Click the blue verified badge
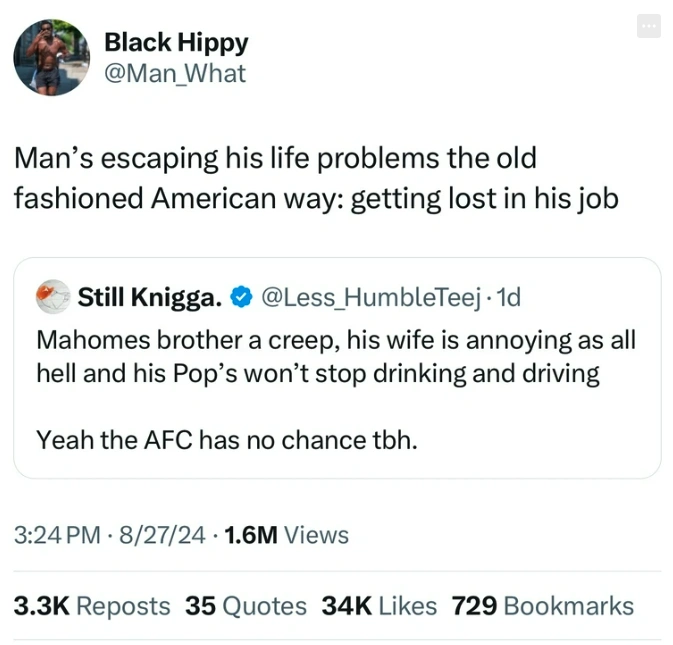This screenshot has height=645, width=673. pyautogui.click(x=241, y=297)
